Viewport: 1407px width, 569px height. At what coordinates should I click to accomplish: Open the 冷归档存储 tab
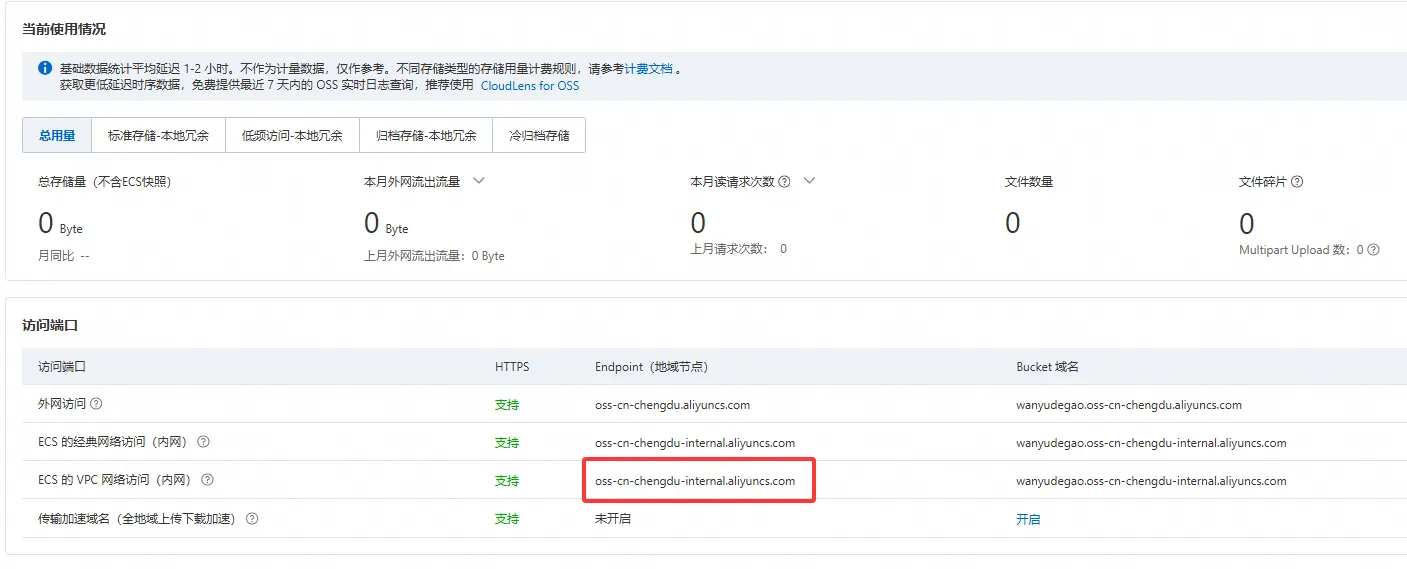pyautogui.click(x=539, y=135)
